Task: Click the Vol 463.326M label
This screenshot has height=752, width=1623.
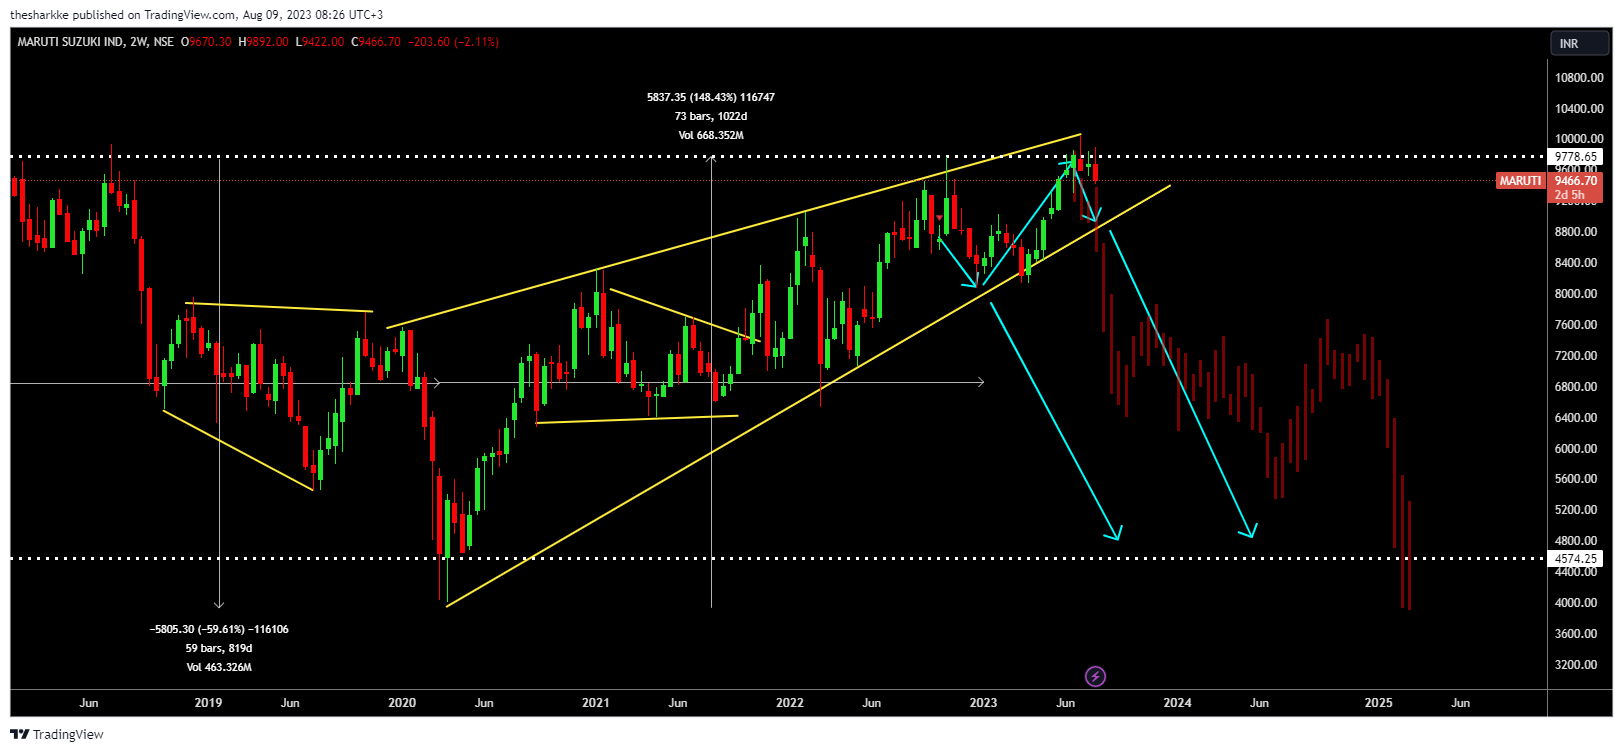Action: pos(219,667)
